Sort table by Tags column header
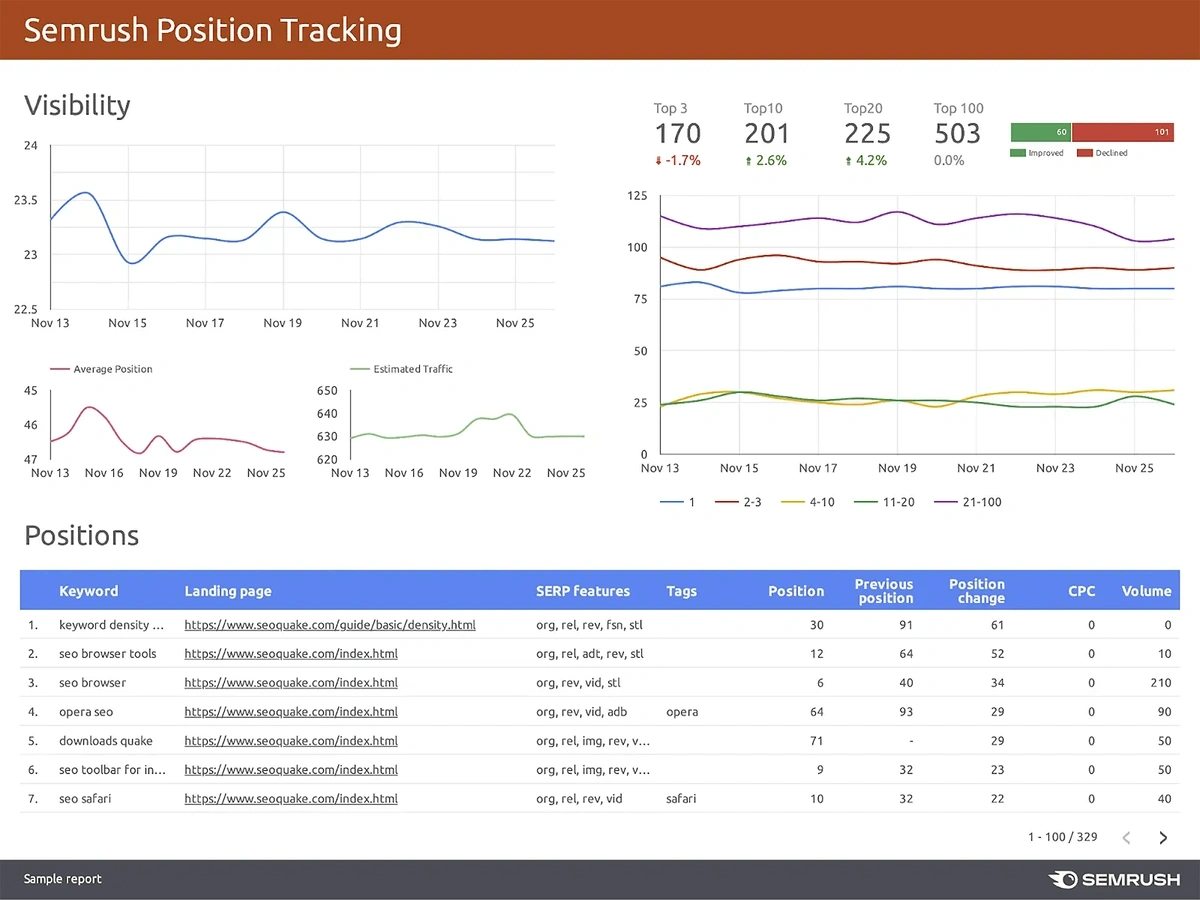The image size is (1200, 900). [681, 591]
